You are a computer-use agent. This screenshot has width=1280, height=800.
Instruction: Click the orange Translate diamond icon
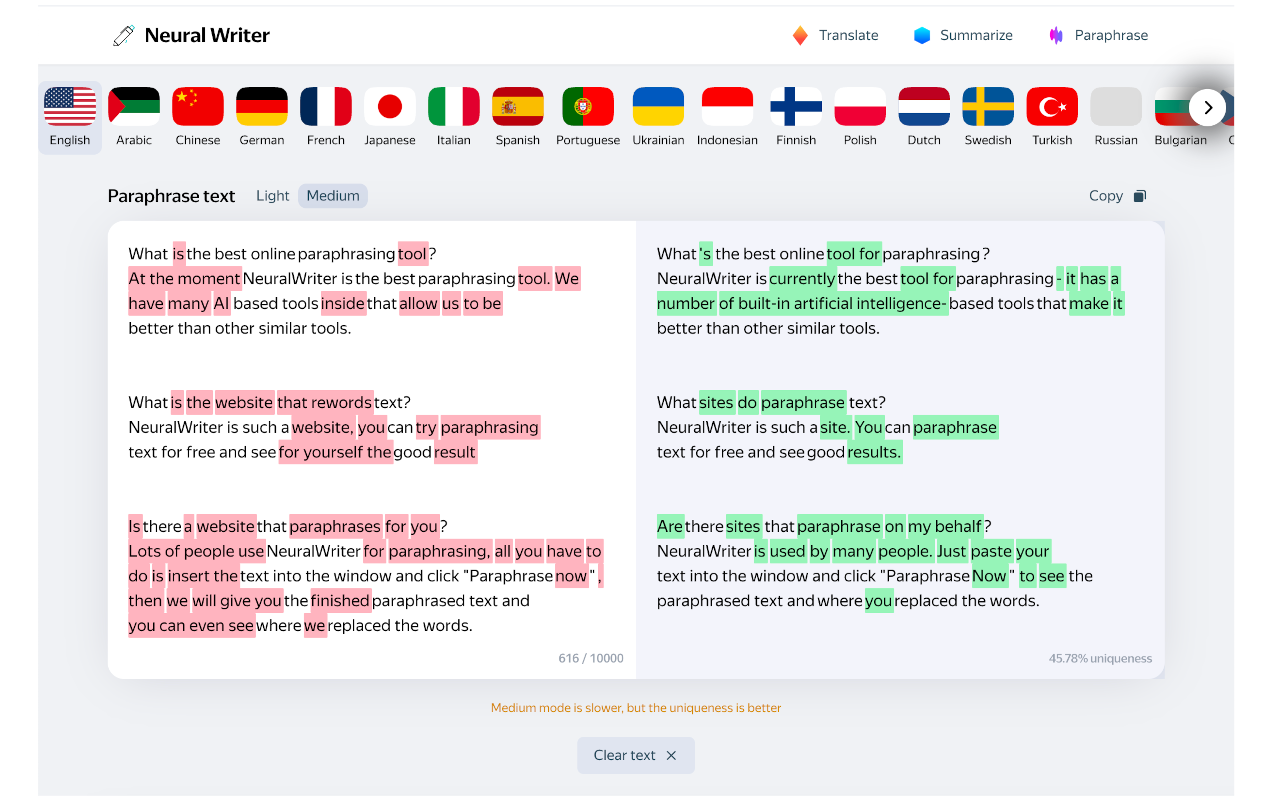pos(800,36)
